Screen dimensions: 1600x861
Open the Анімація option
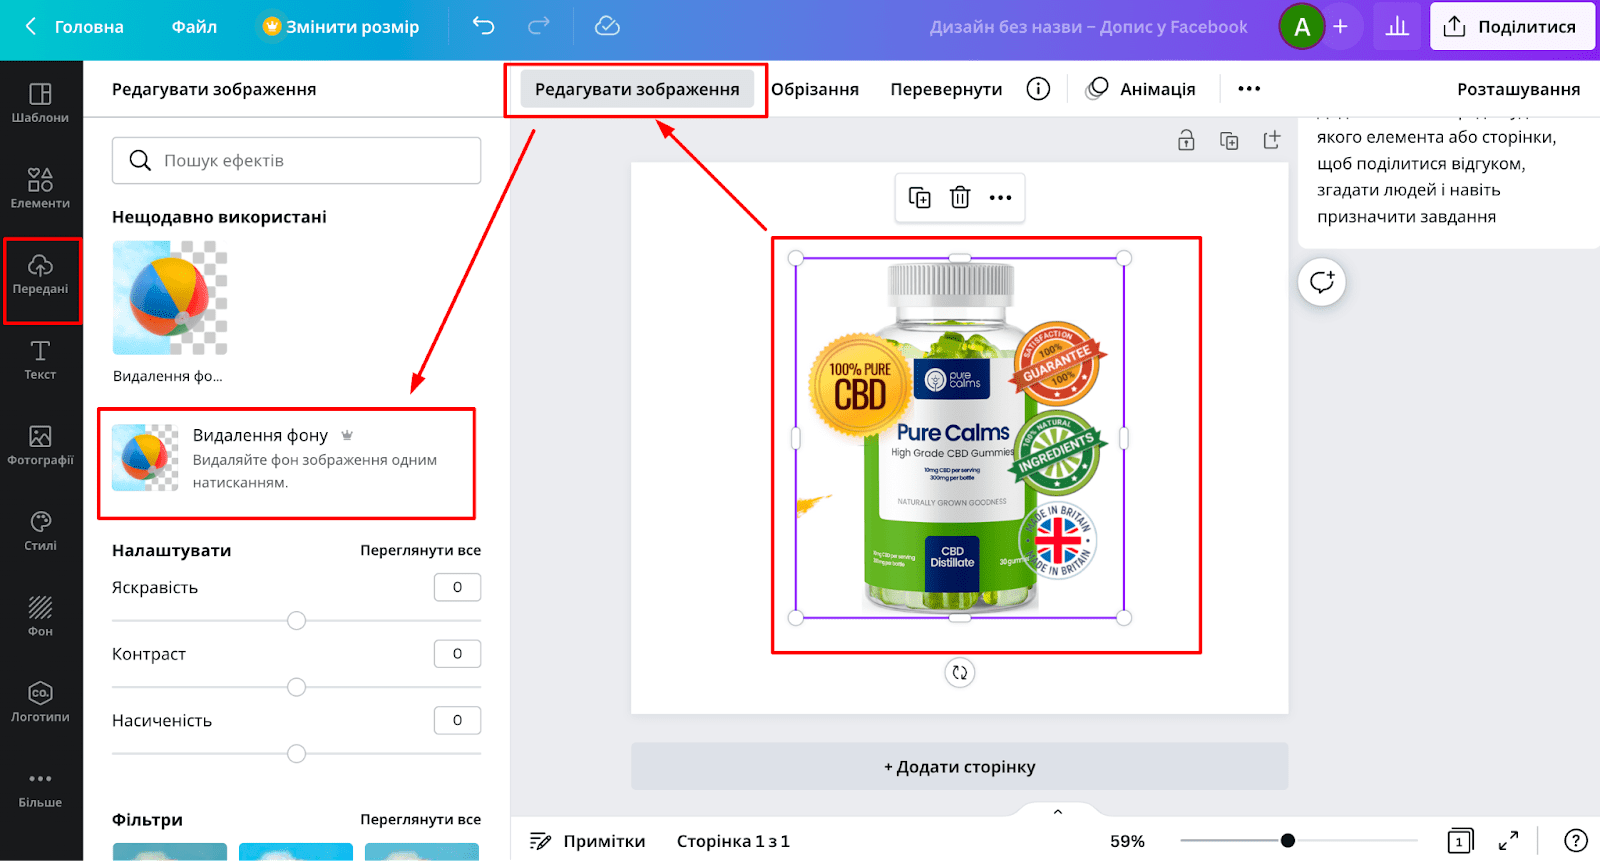click(x=1141, y=89)
